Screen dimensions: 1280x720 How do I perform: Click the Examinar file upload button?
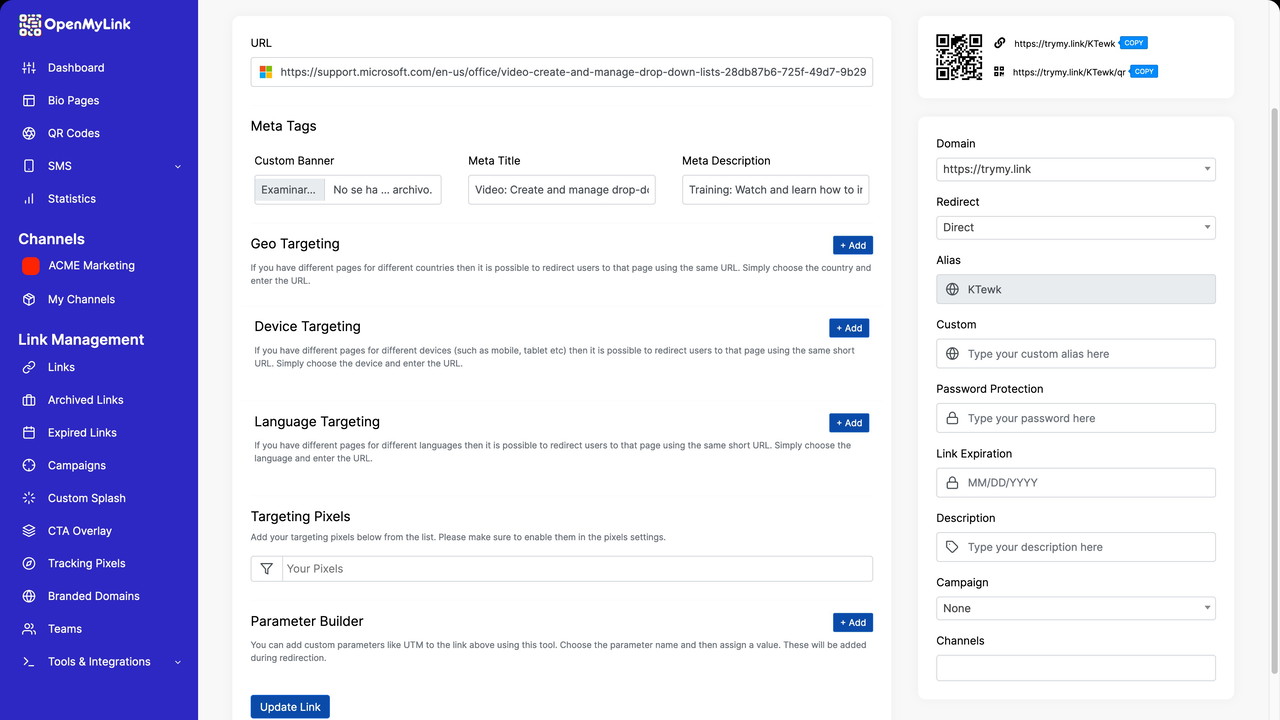tap(288, 189)
